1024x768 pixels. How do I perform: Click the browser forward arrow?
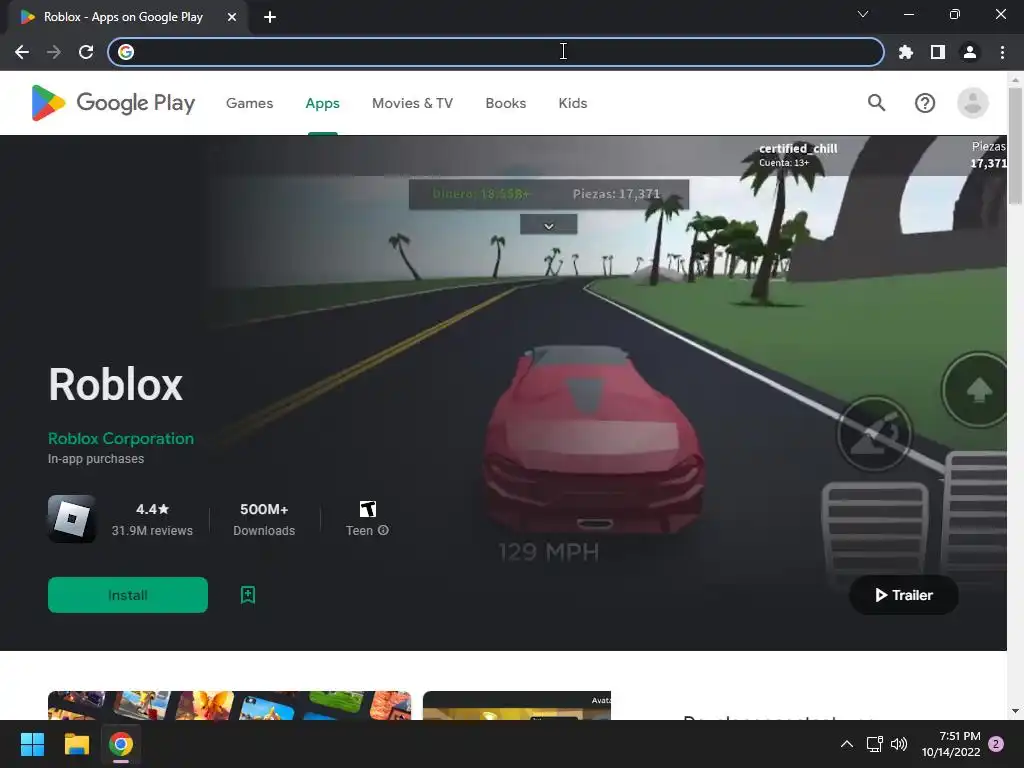pos(54,52)
